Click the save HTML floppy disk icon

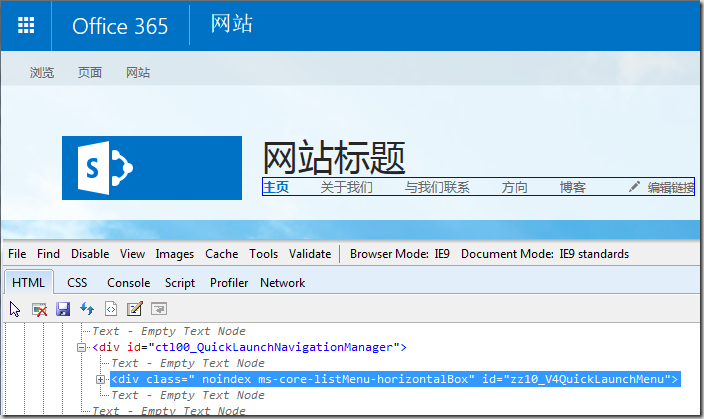(63, 309)
